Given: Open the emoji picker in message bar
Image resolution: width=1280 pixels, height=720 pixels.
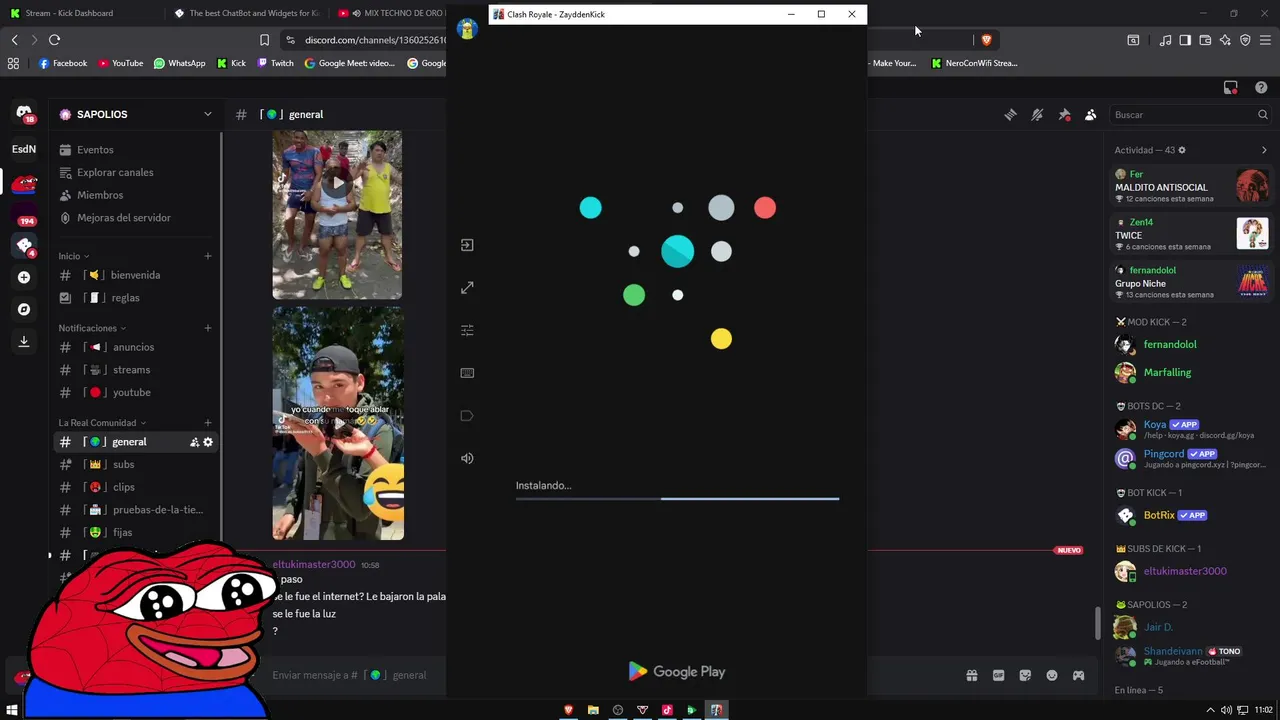Looking at the screenshot, I should coord(1052,675).
